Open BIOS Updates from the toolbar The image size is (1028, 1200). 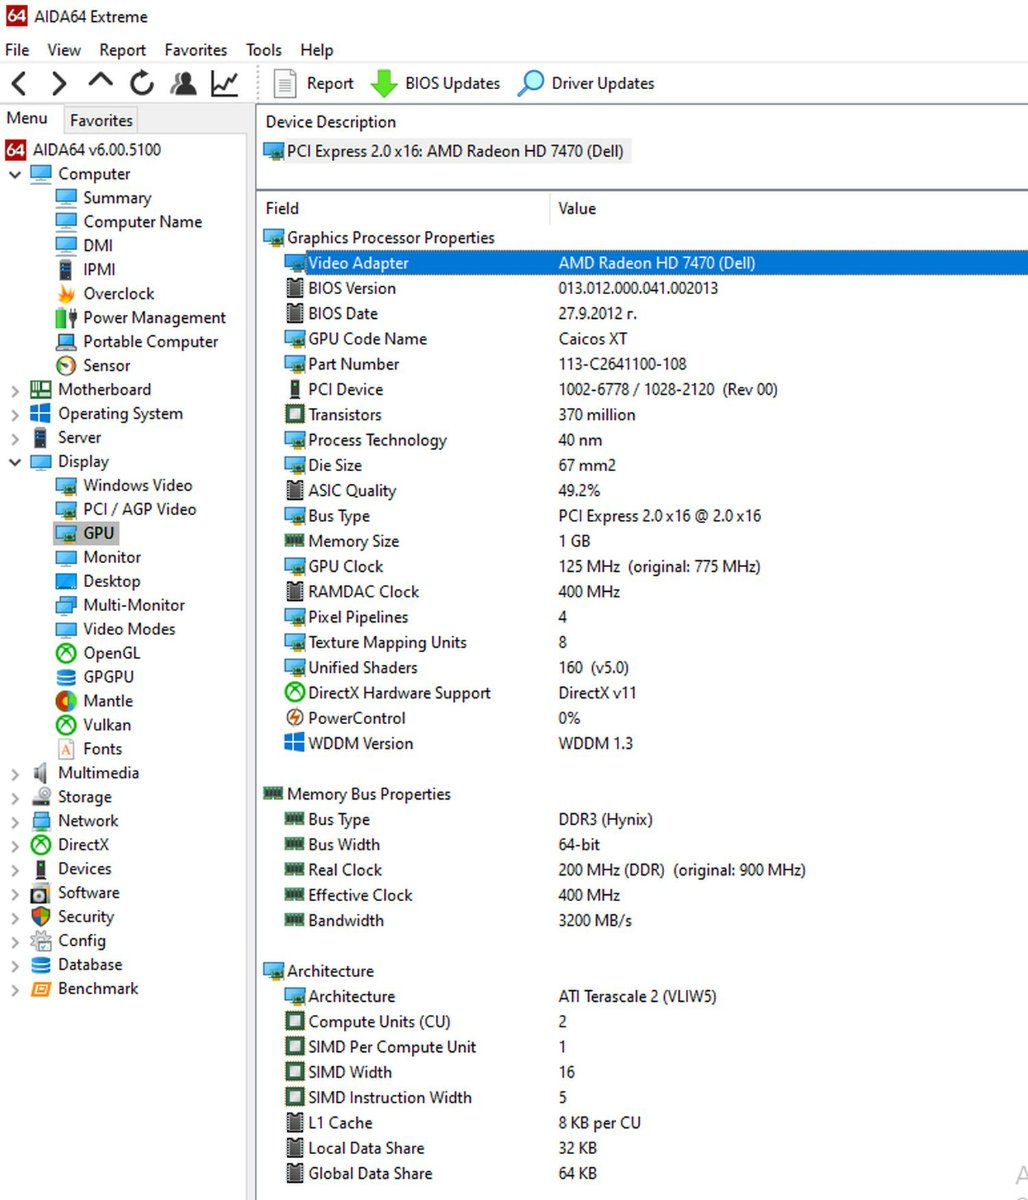click(435, 84)
